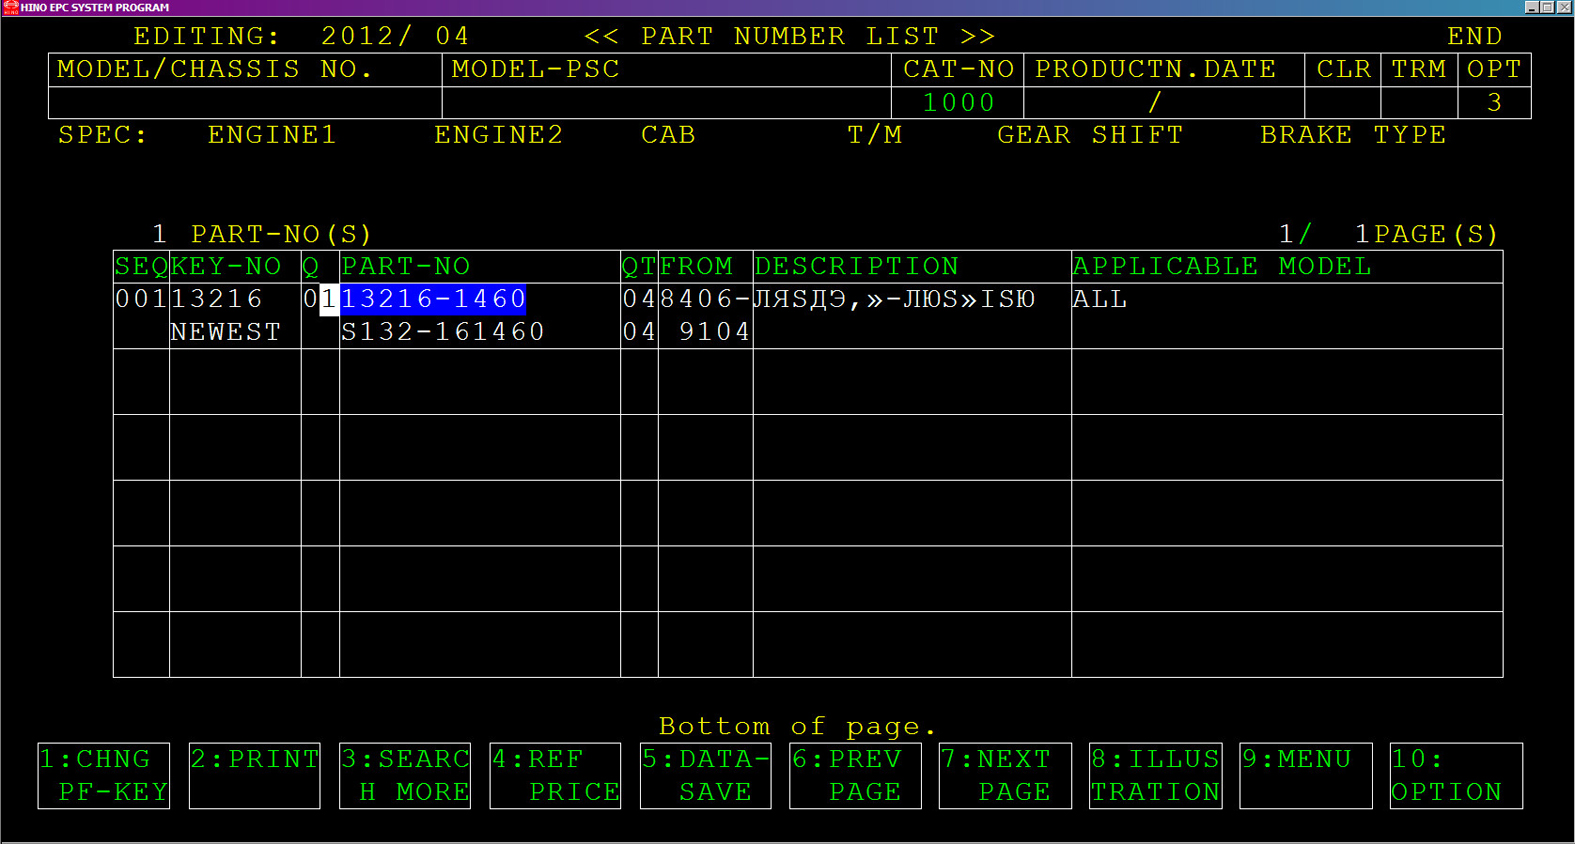Click the CAT-NO field value 1000
This screenshot has width=1575, height=844.
957,103
